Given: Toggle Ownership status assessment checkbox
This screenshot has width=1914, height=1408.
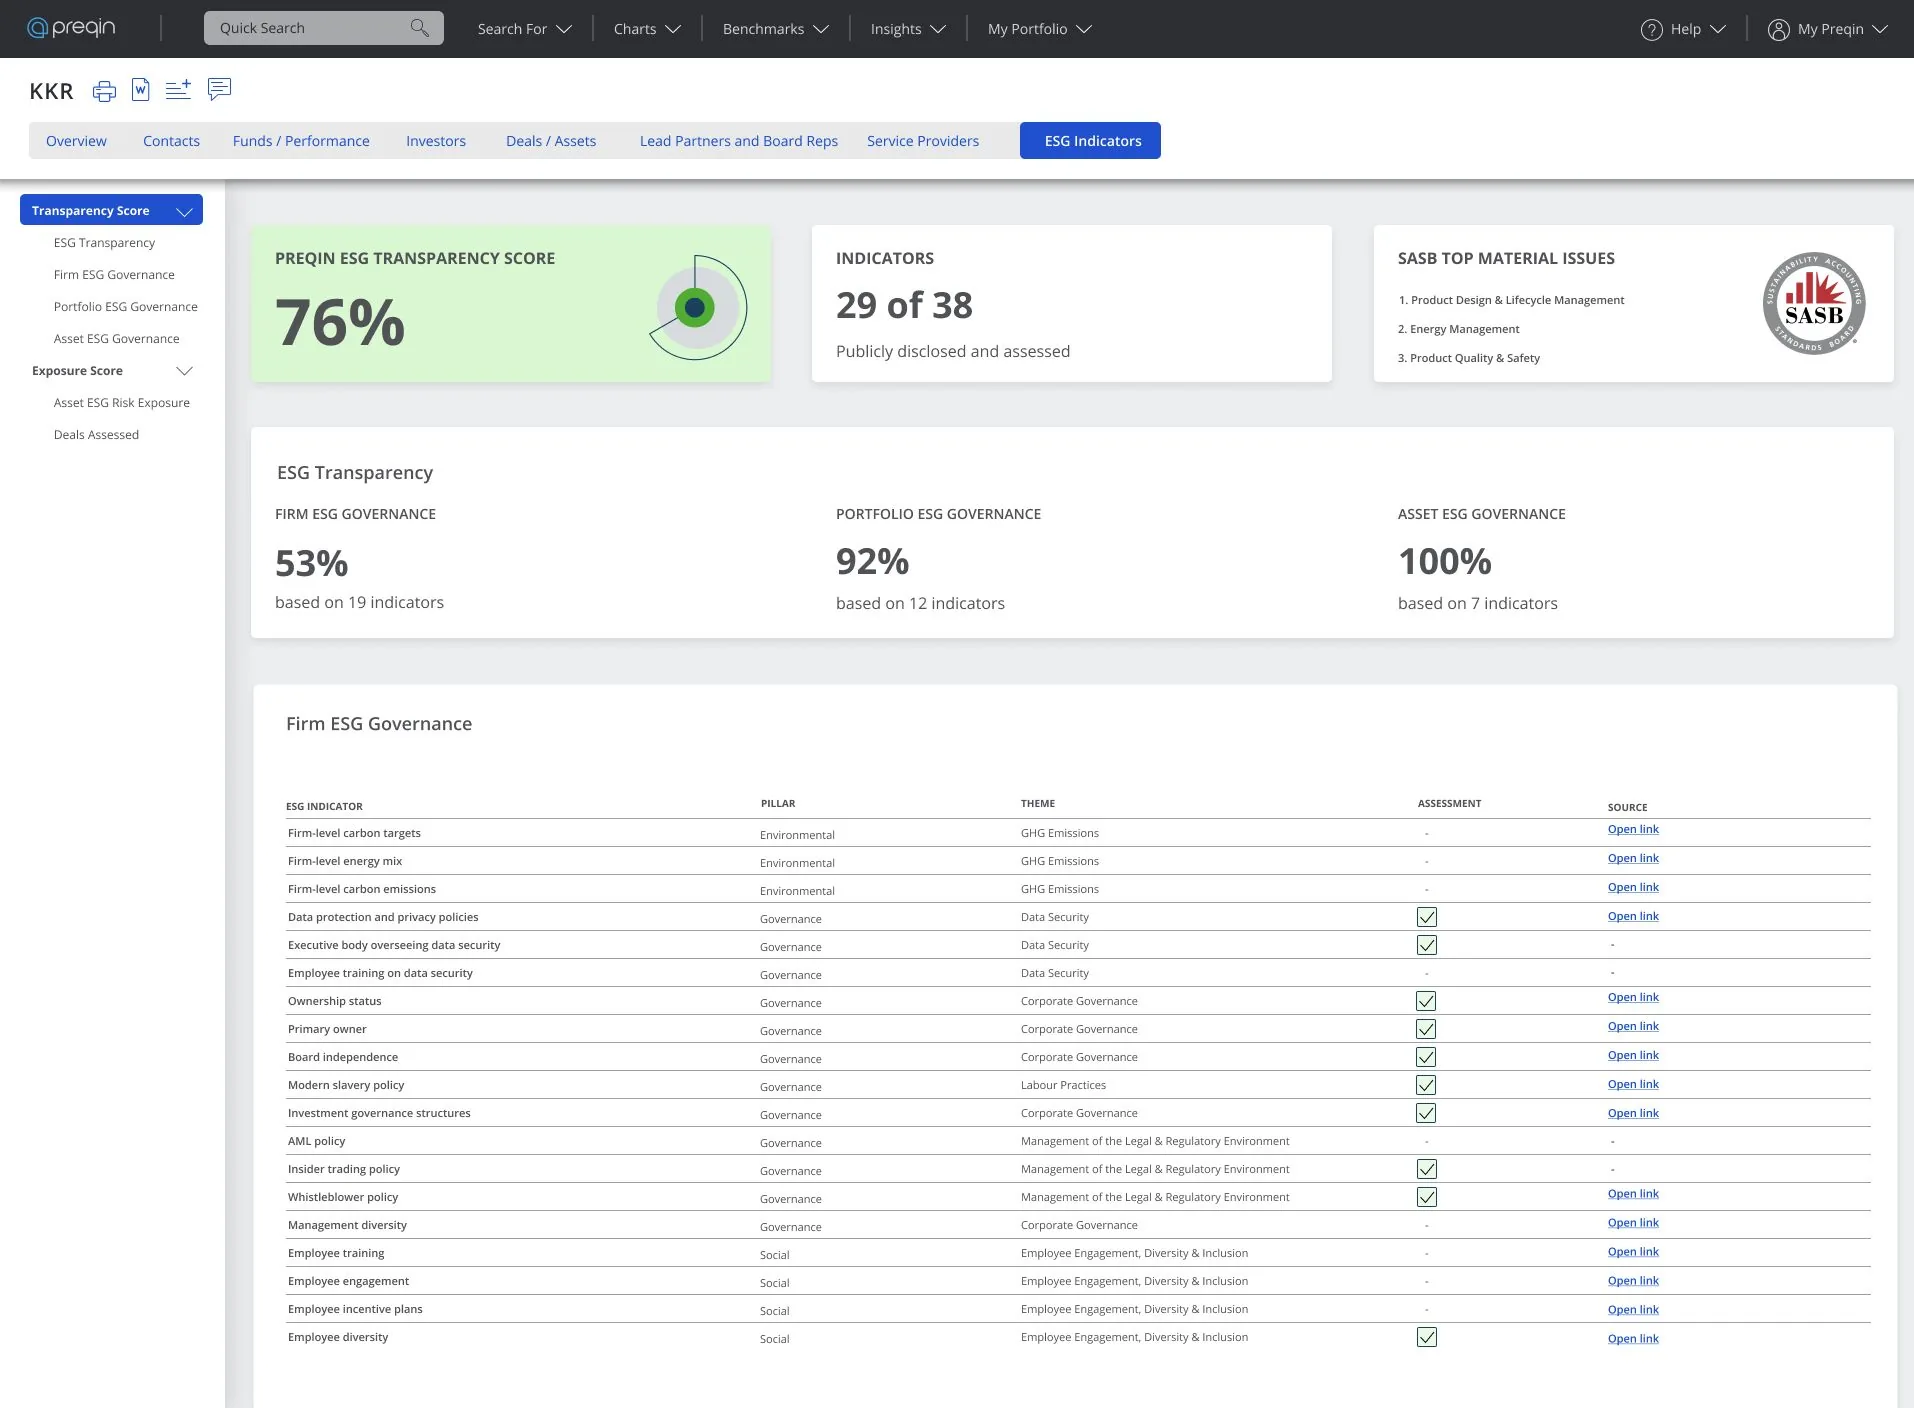Looking at the screenshot, I should (1427, 1001).
